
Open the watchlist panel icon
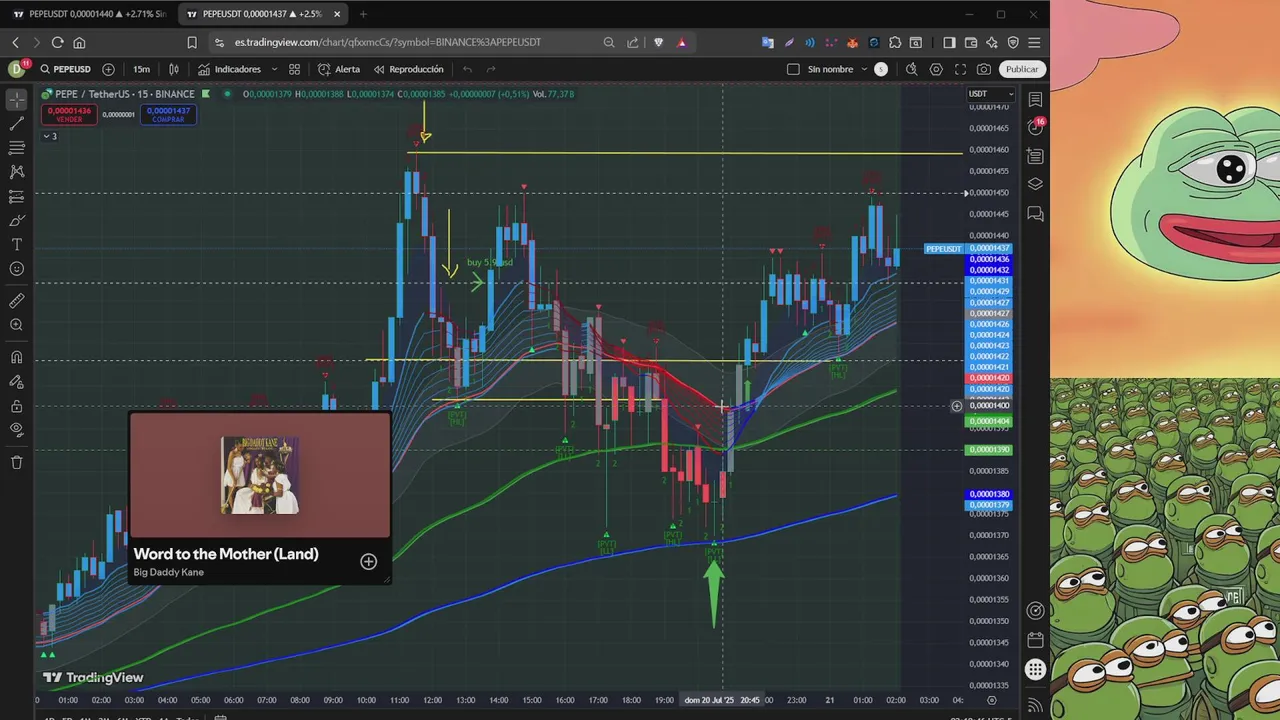pos(1035,100)
